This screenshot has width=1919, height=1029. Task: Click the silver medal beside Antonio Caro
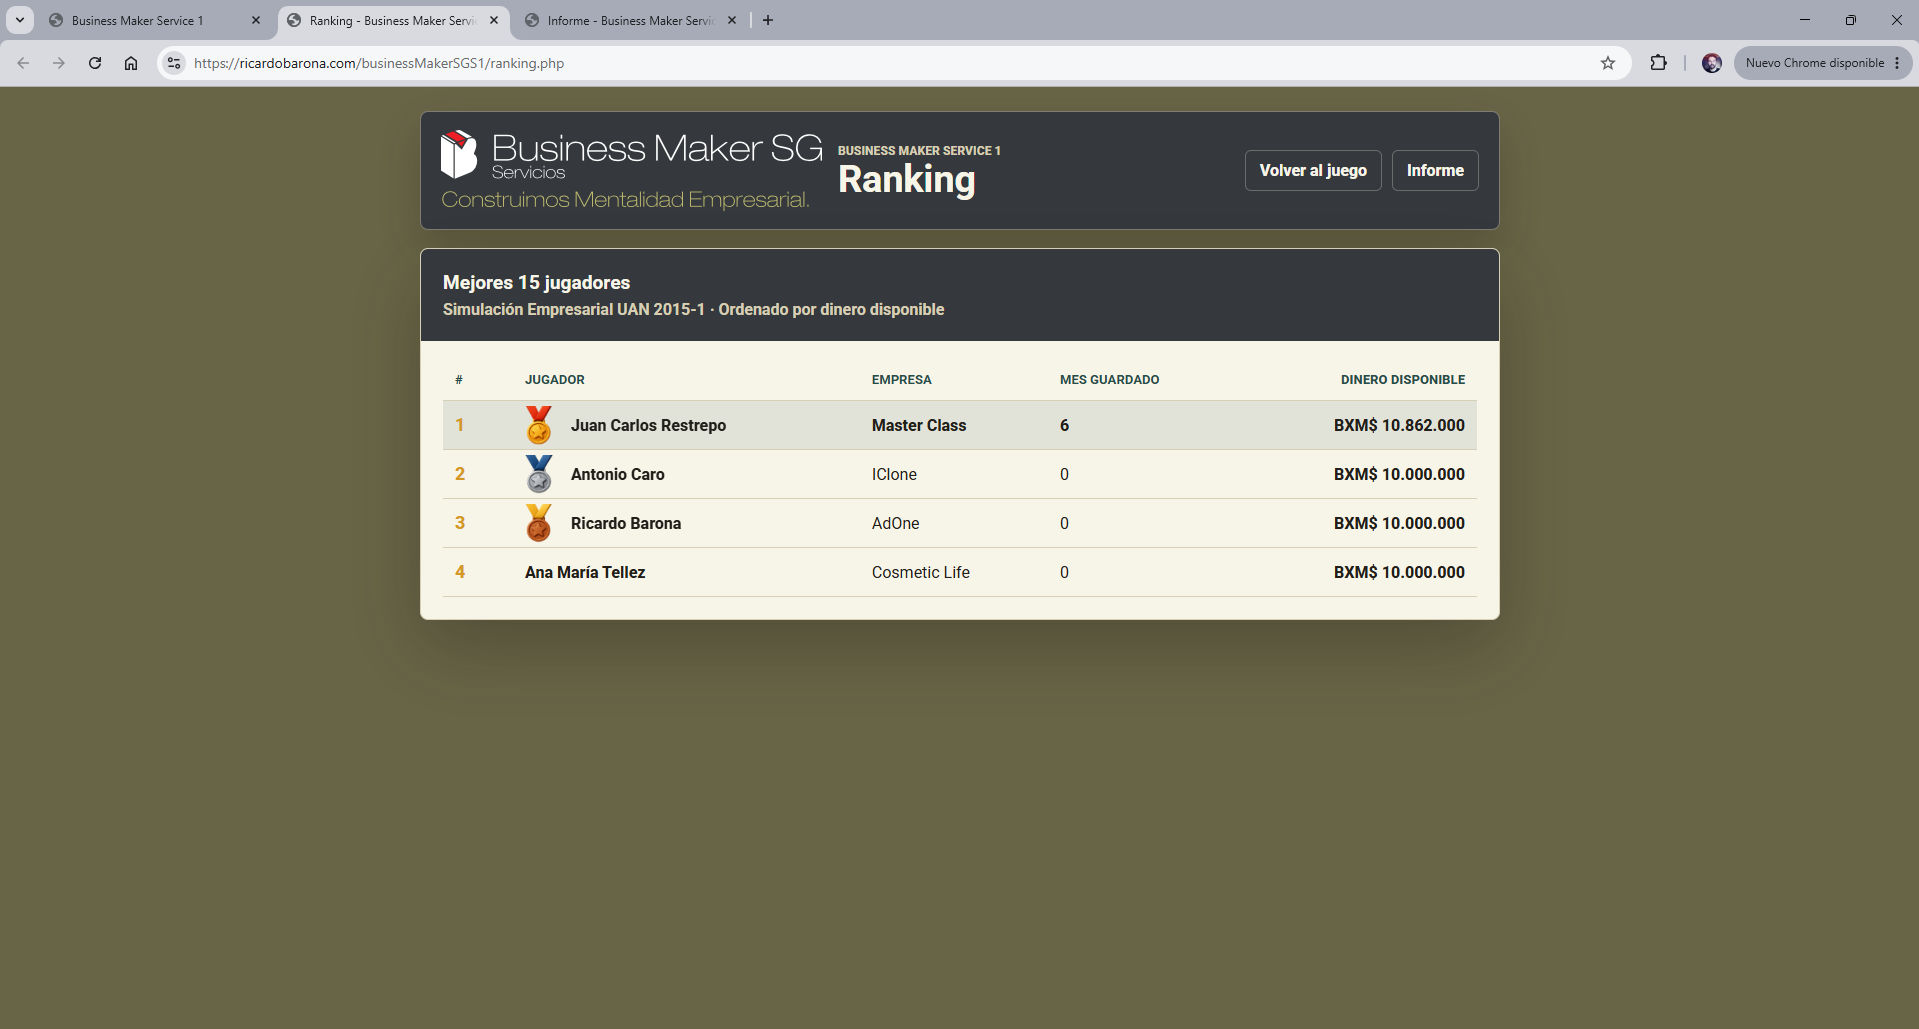539,474
